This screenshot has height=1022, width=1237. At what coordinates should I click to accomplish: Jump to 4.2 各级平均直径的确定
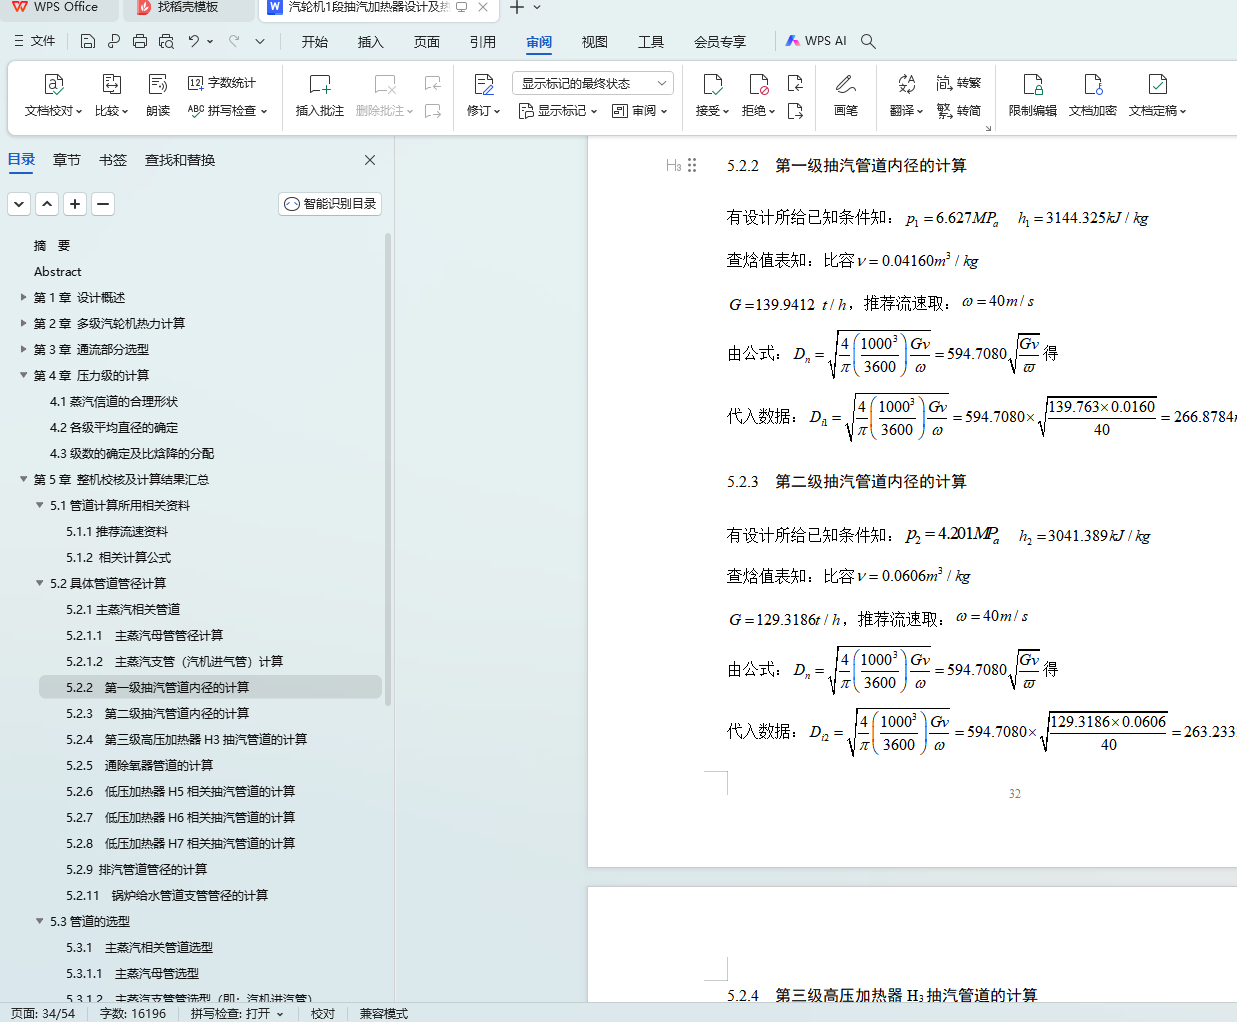[114, 427]
